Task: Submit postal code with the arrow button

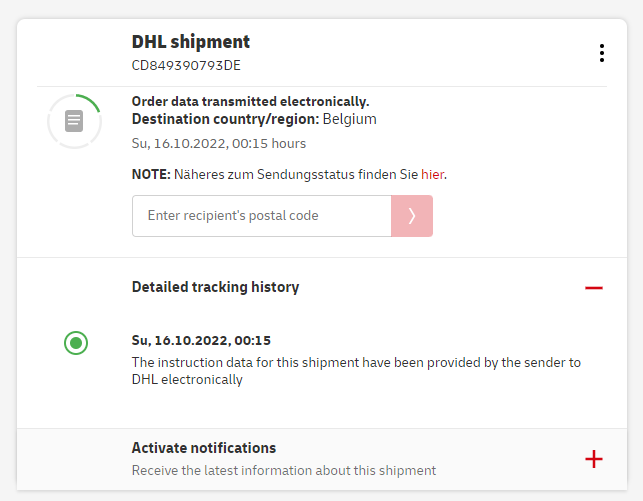Action: click(x=411, y=216)
